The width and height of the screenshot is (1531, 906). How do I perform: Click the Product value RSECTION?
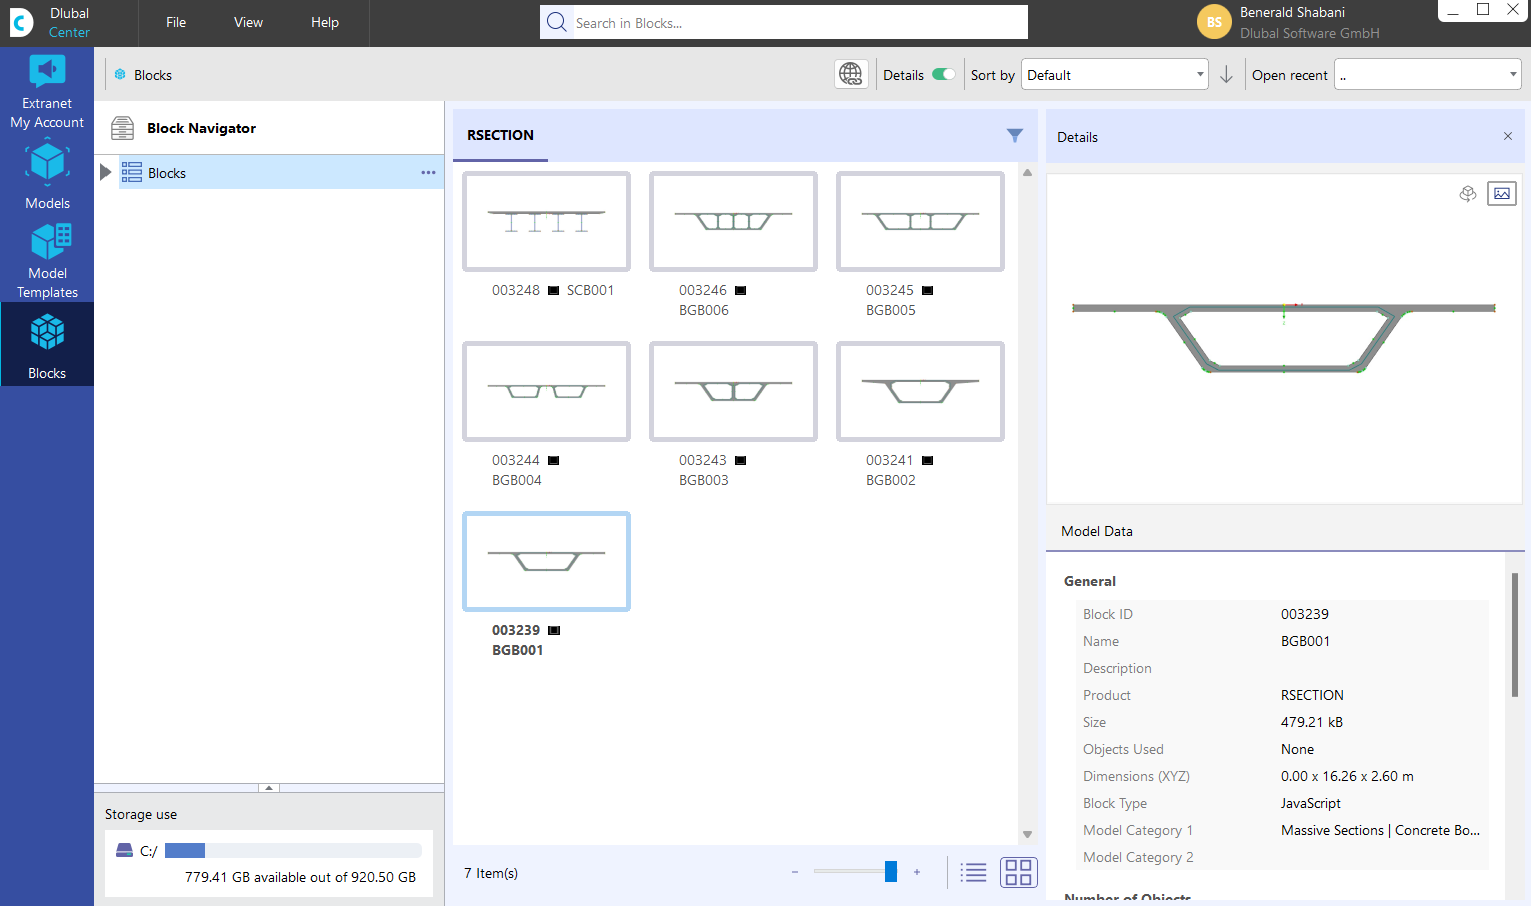point(1312,695)
